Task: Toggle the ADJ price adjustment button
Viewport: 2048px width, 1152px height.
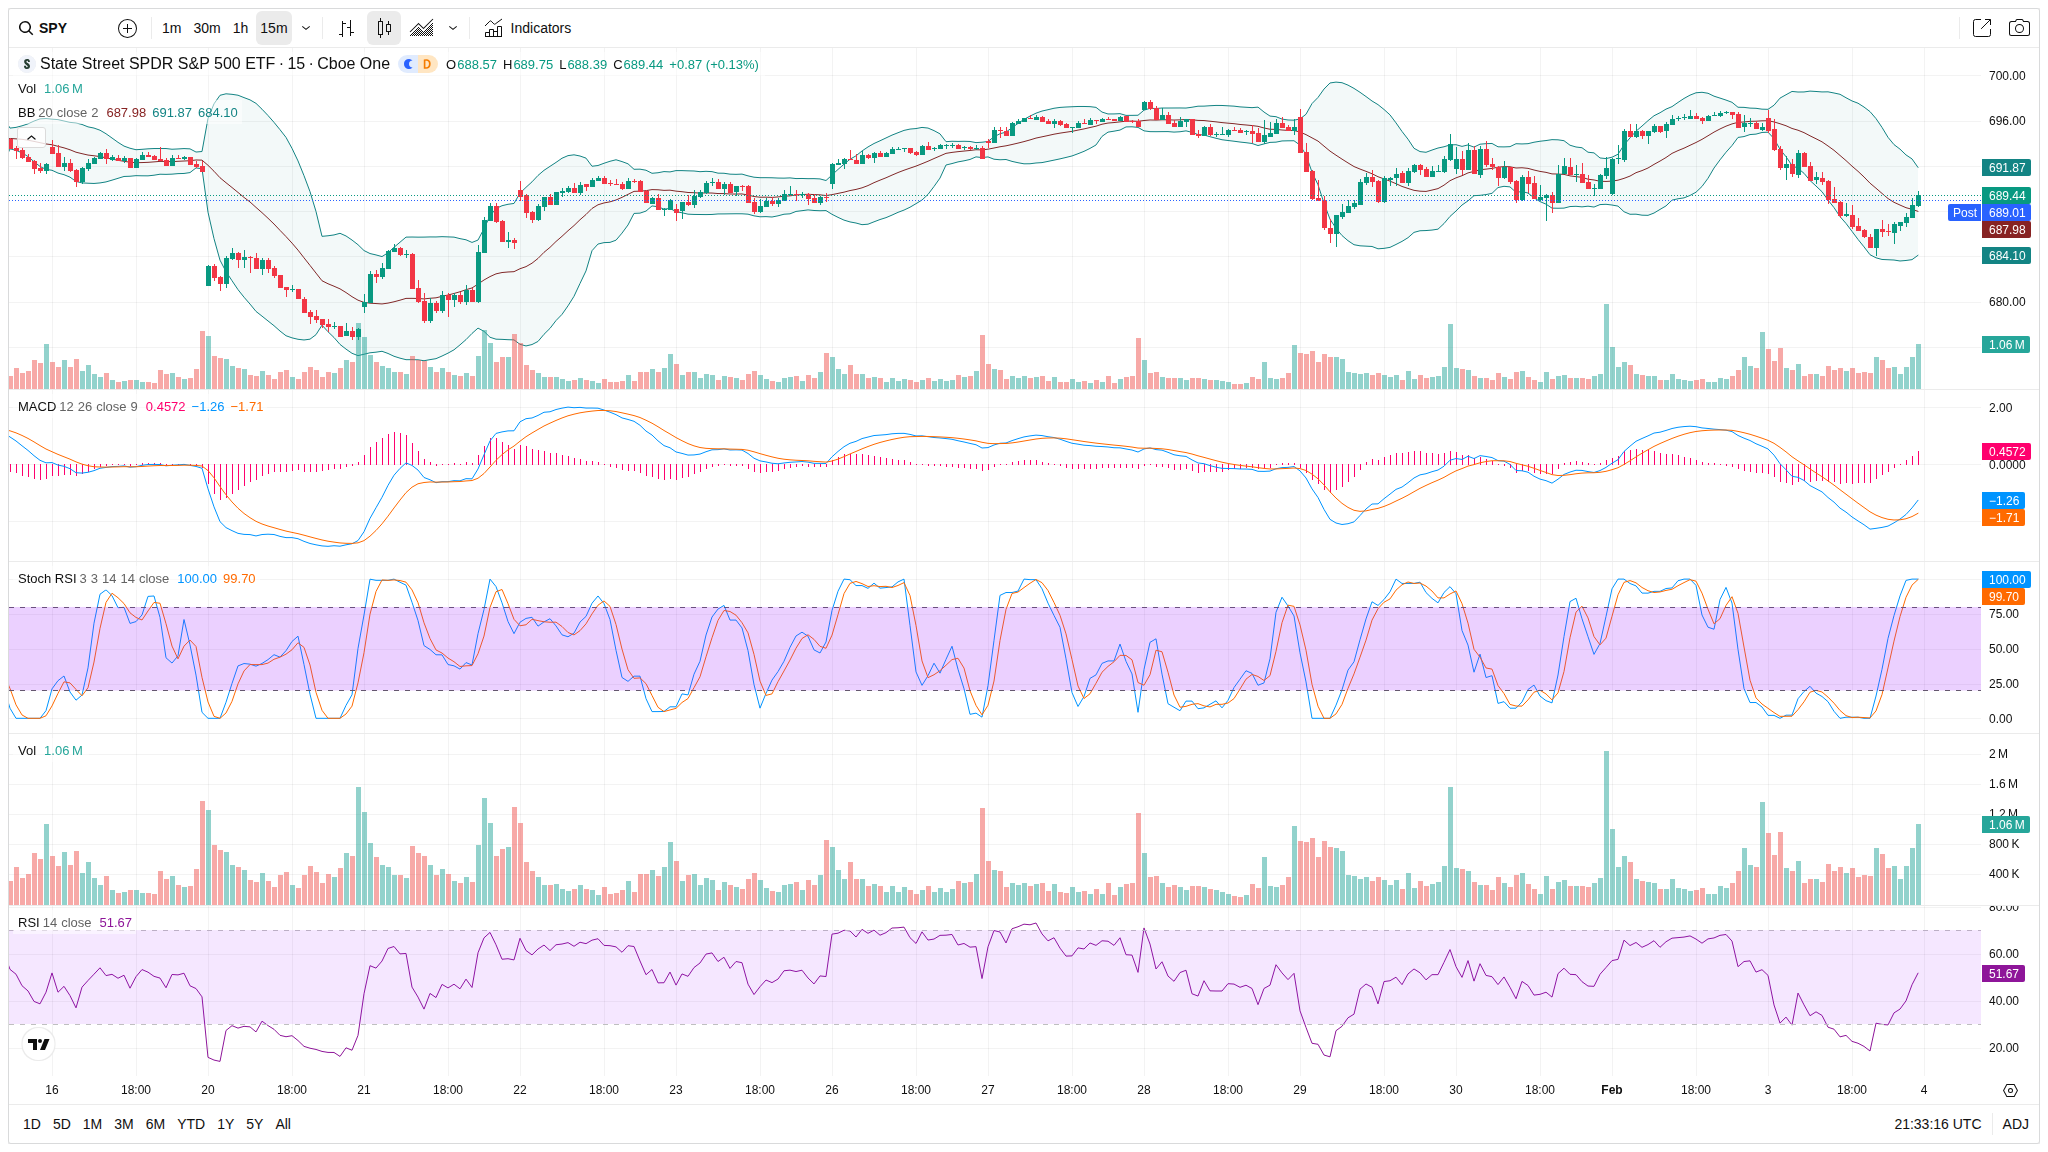Action: point(2015,1124)
